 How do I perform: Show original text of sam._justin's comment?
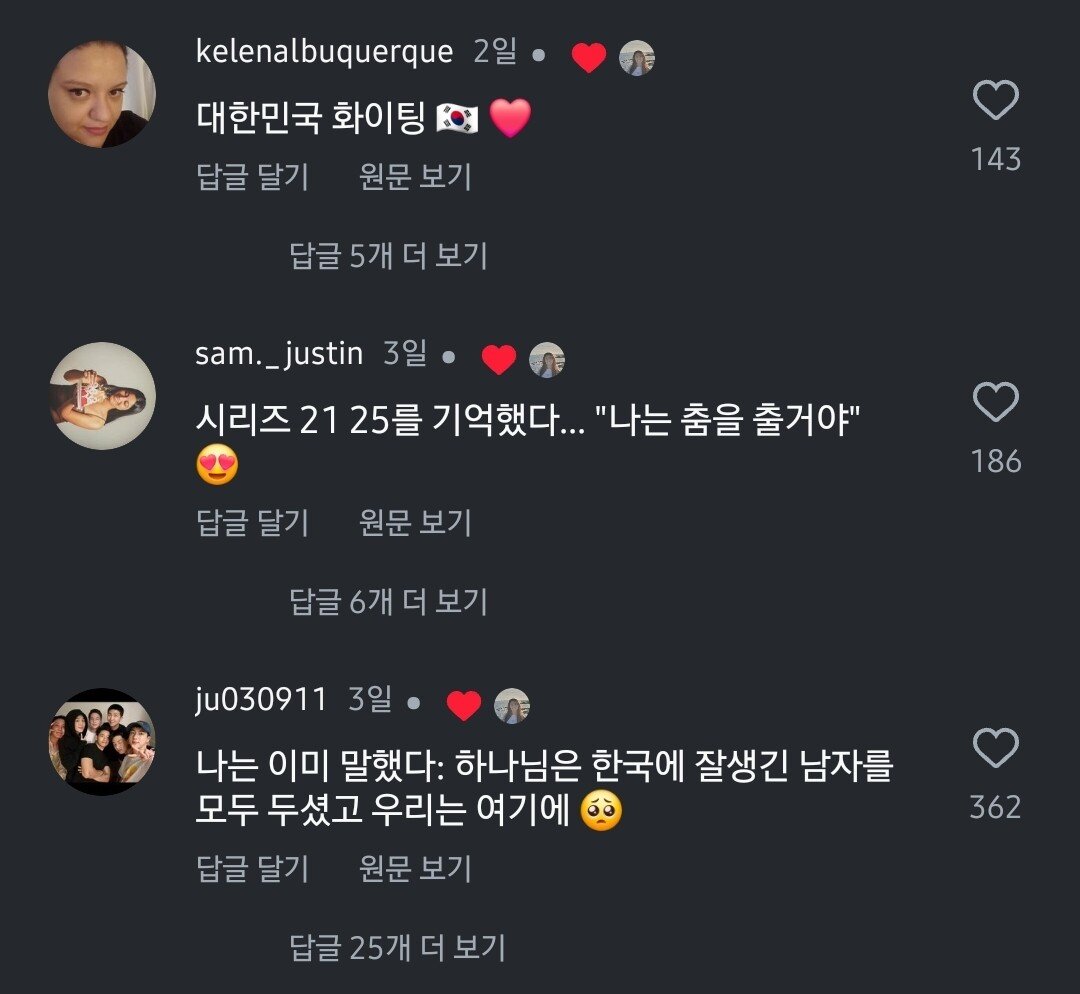[x=415, y=523]
